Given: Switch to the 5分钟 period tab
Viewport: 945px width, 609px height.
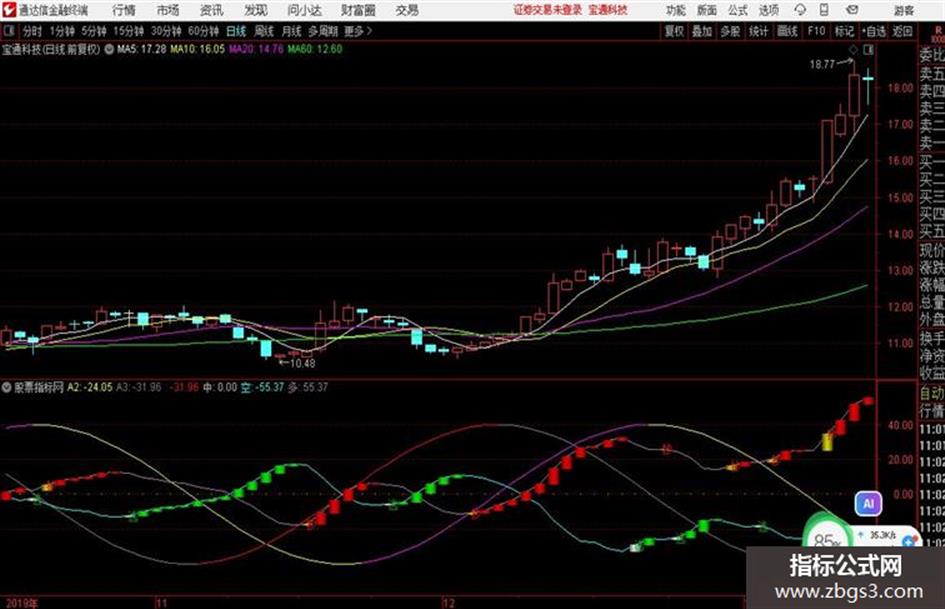Looking at the screenshot, I should [94, 31].
